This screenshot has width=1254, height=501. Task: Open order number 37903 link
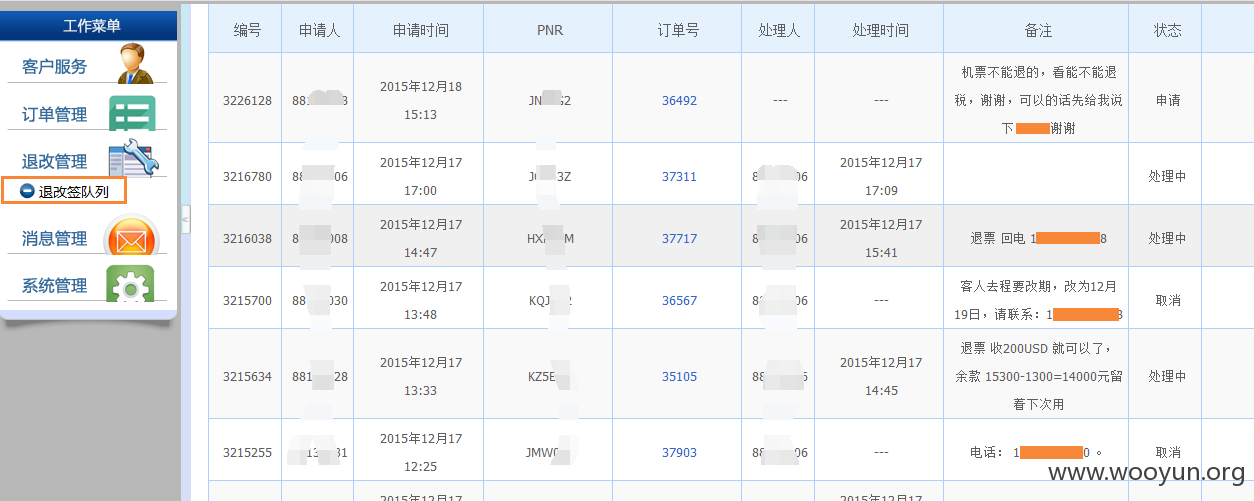coord(679,453)
